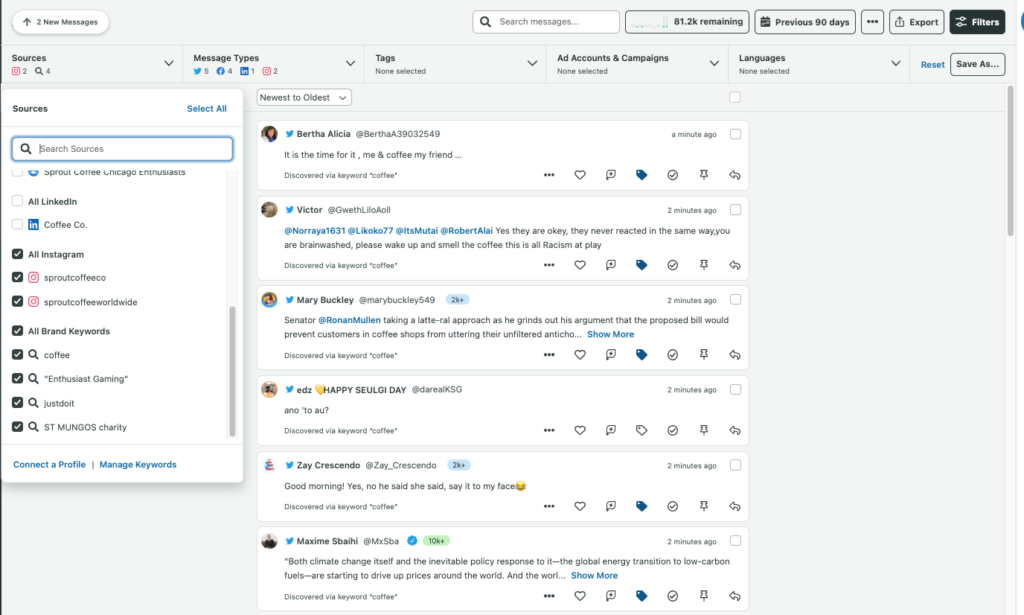The image size is (1024, 615).
Task: Tag Mary Buckley's message
Action: coord(641,355)
